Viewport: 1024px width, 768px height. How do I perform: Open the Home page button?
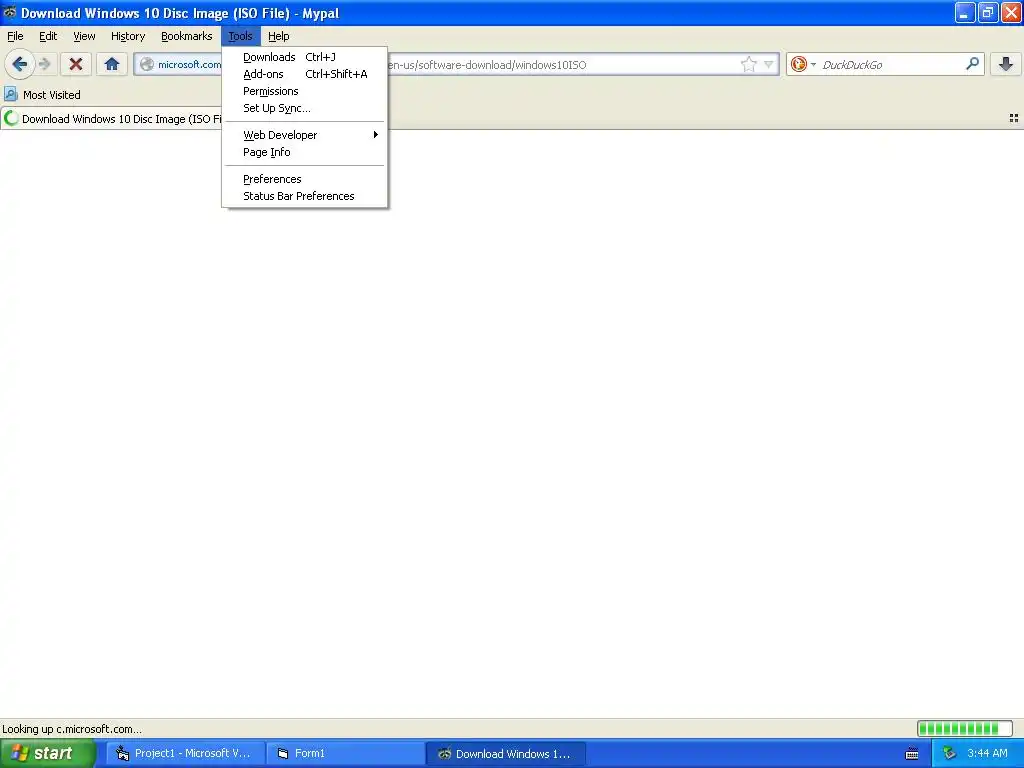(x=112, y=64)
